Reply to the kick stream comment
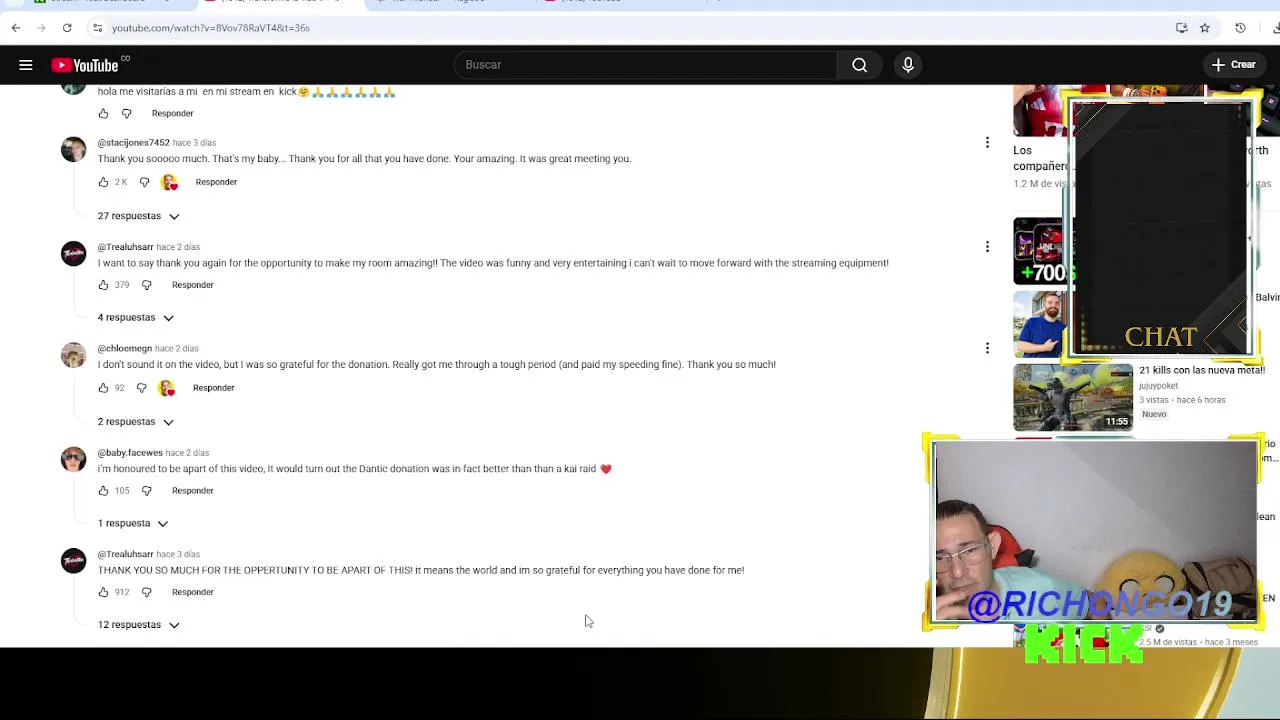This screenshot has height=720, width=1280. [172, 114]
